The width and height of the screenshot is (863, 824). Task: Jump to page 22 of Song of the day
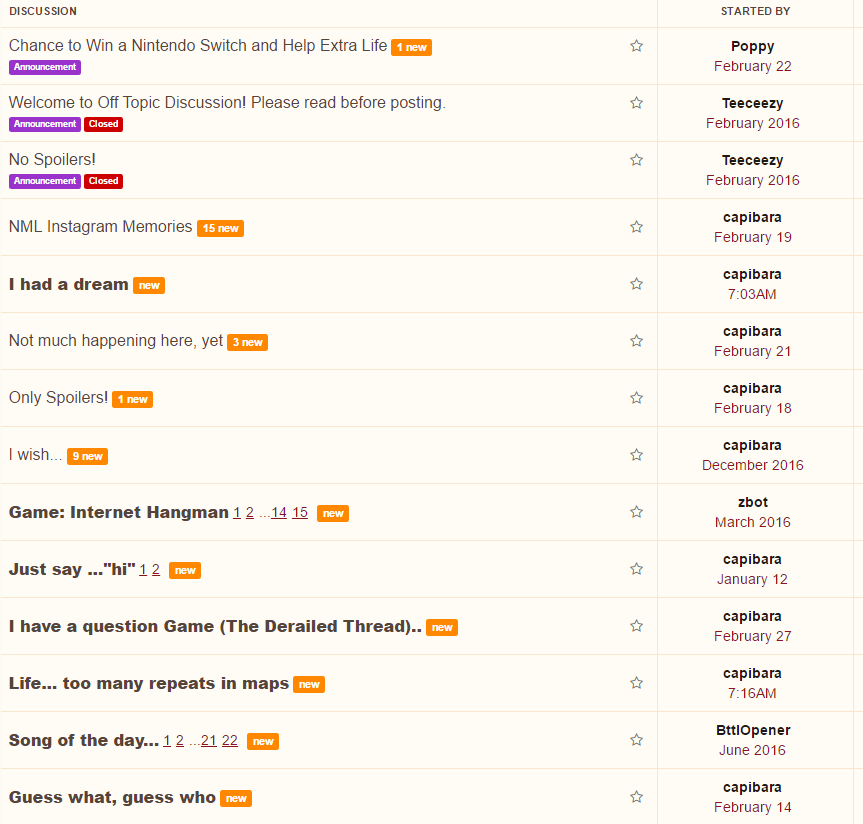[230, 741]
